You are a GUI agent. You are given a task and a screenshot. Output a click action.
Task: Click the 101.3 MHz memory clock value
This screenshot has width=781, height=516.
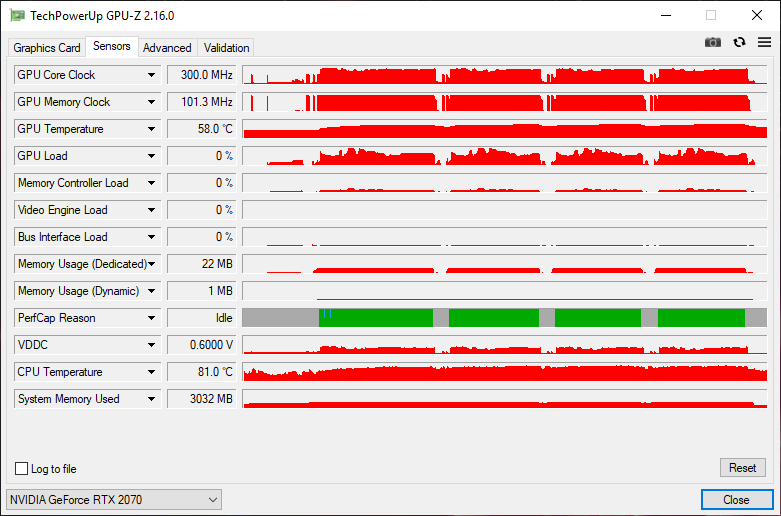coord(202,102)
